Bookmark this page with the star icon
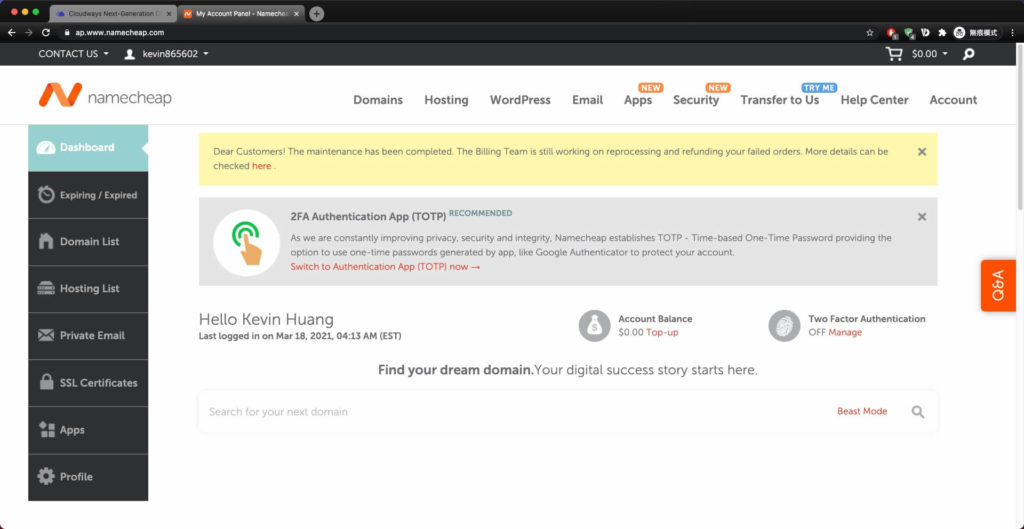 (x=869, y=32)
